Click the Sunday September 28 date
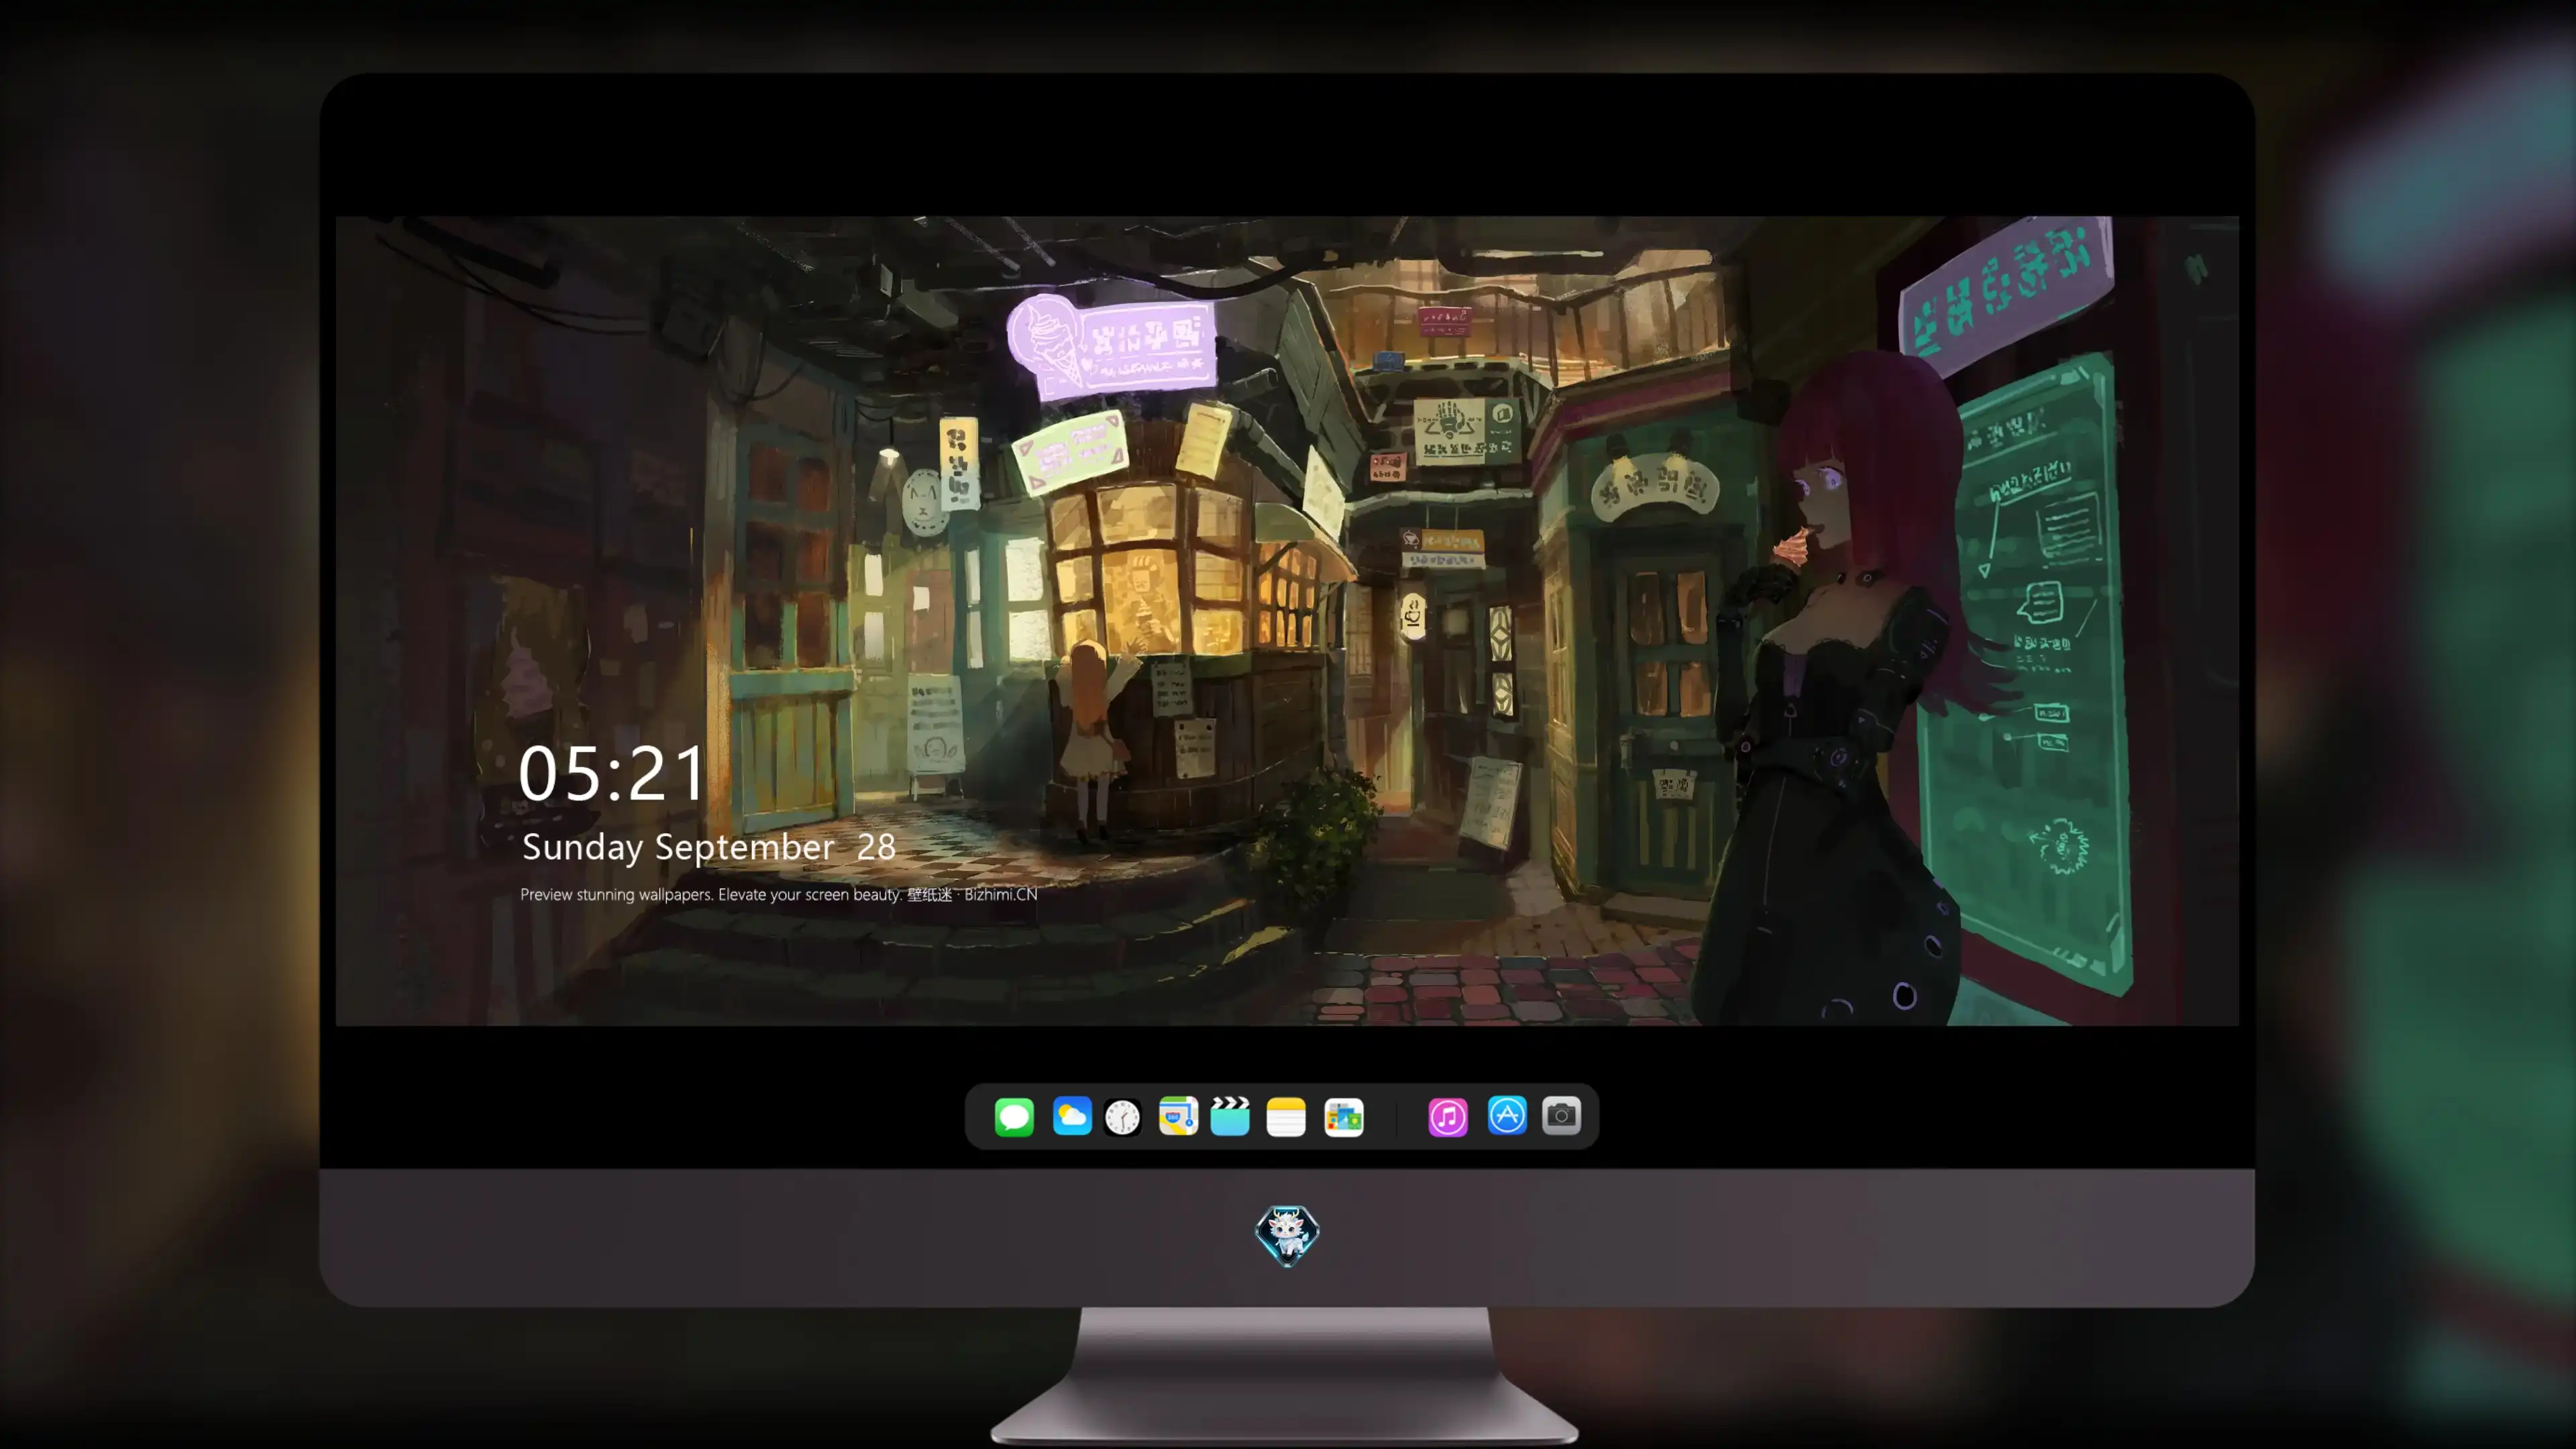Image resolution: width=2576 pixels, height=1449 pixels. 708,847
